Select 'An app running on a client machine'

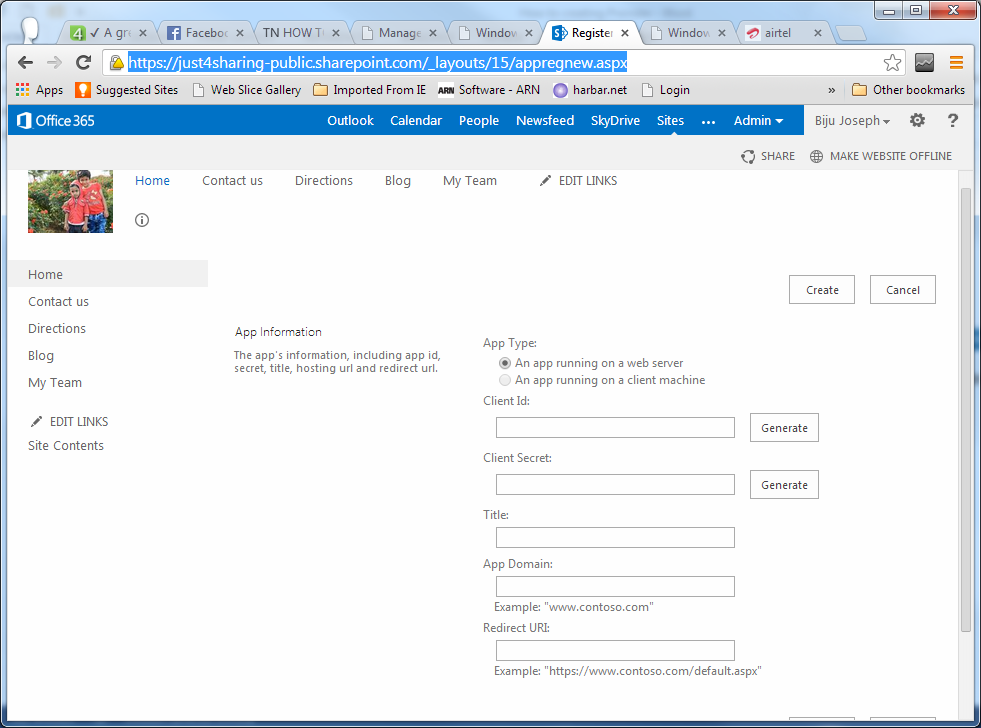coord(505,380)
